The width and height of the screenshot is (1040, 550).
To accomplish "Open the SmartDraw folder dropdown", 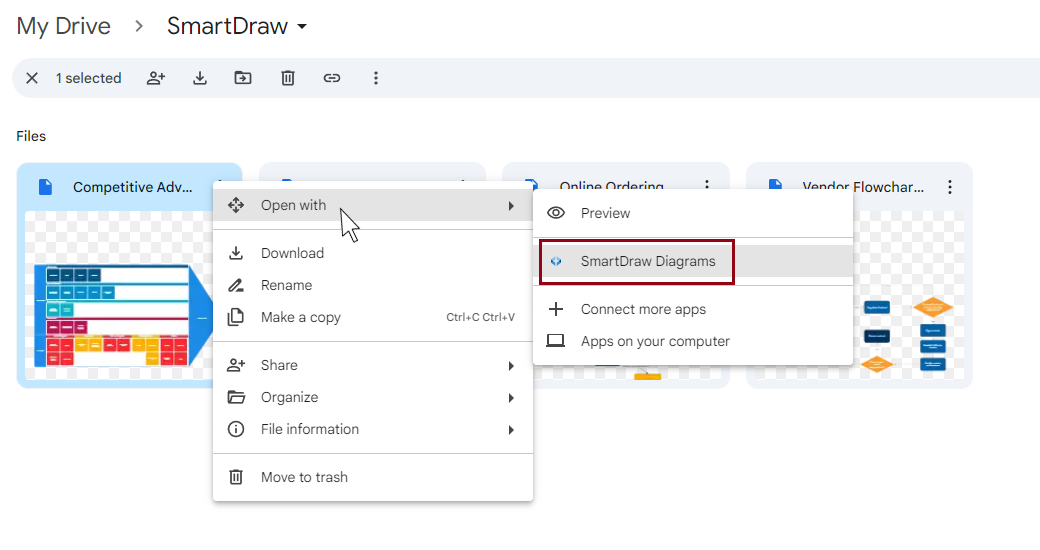I will point(237,26).
